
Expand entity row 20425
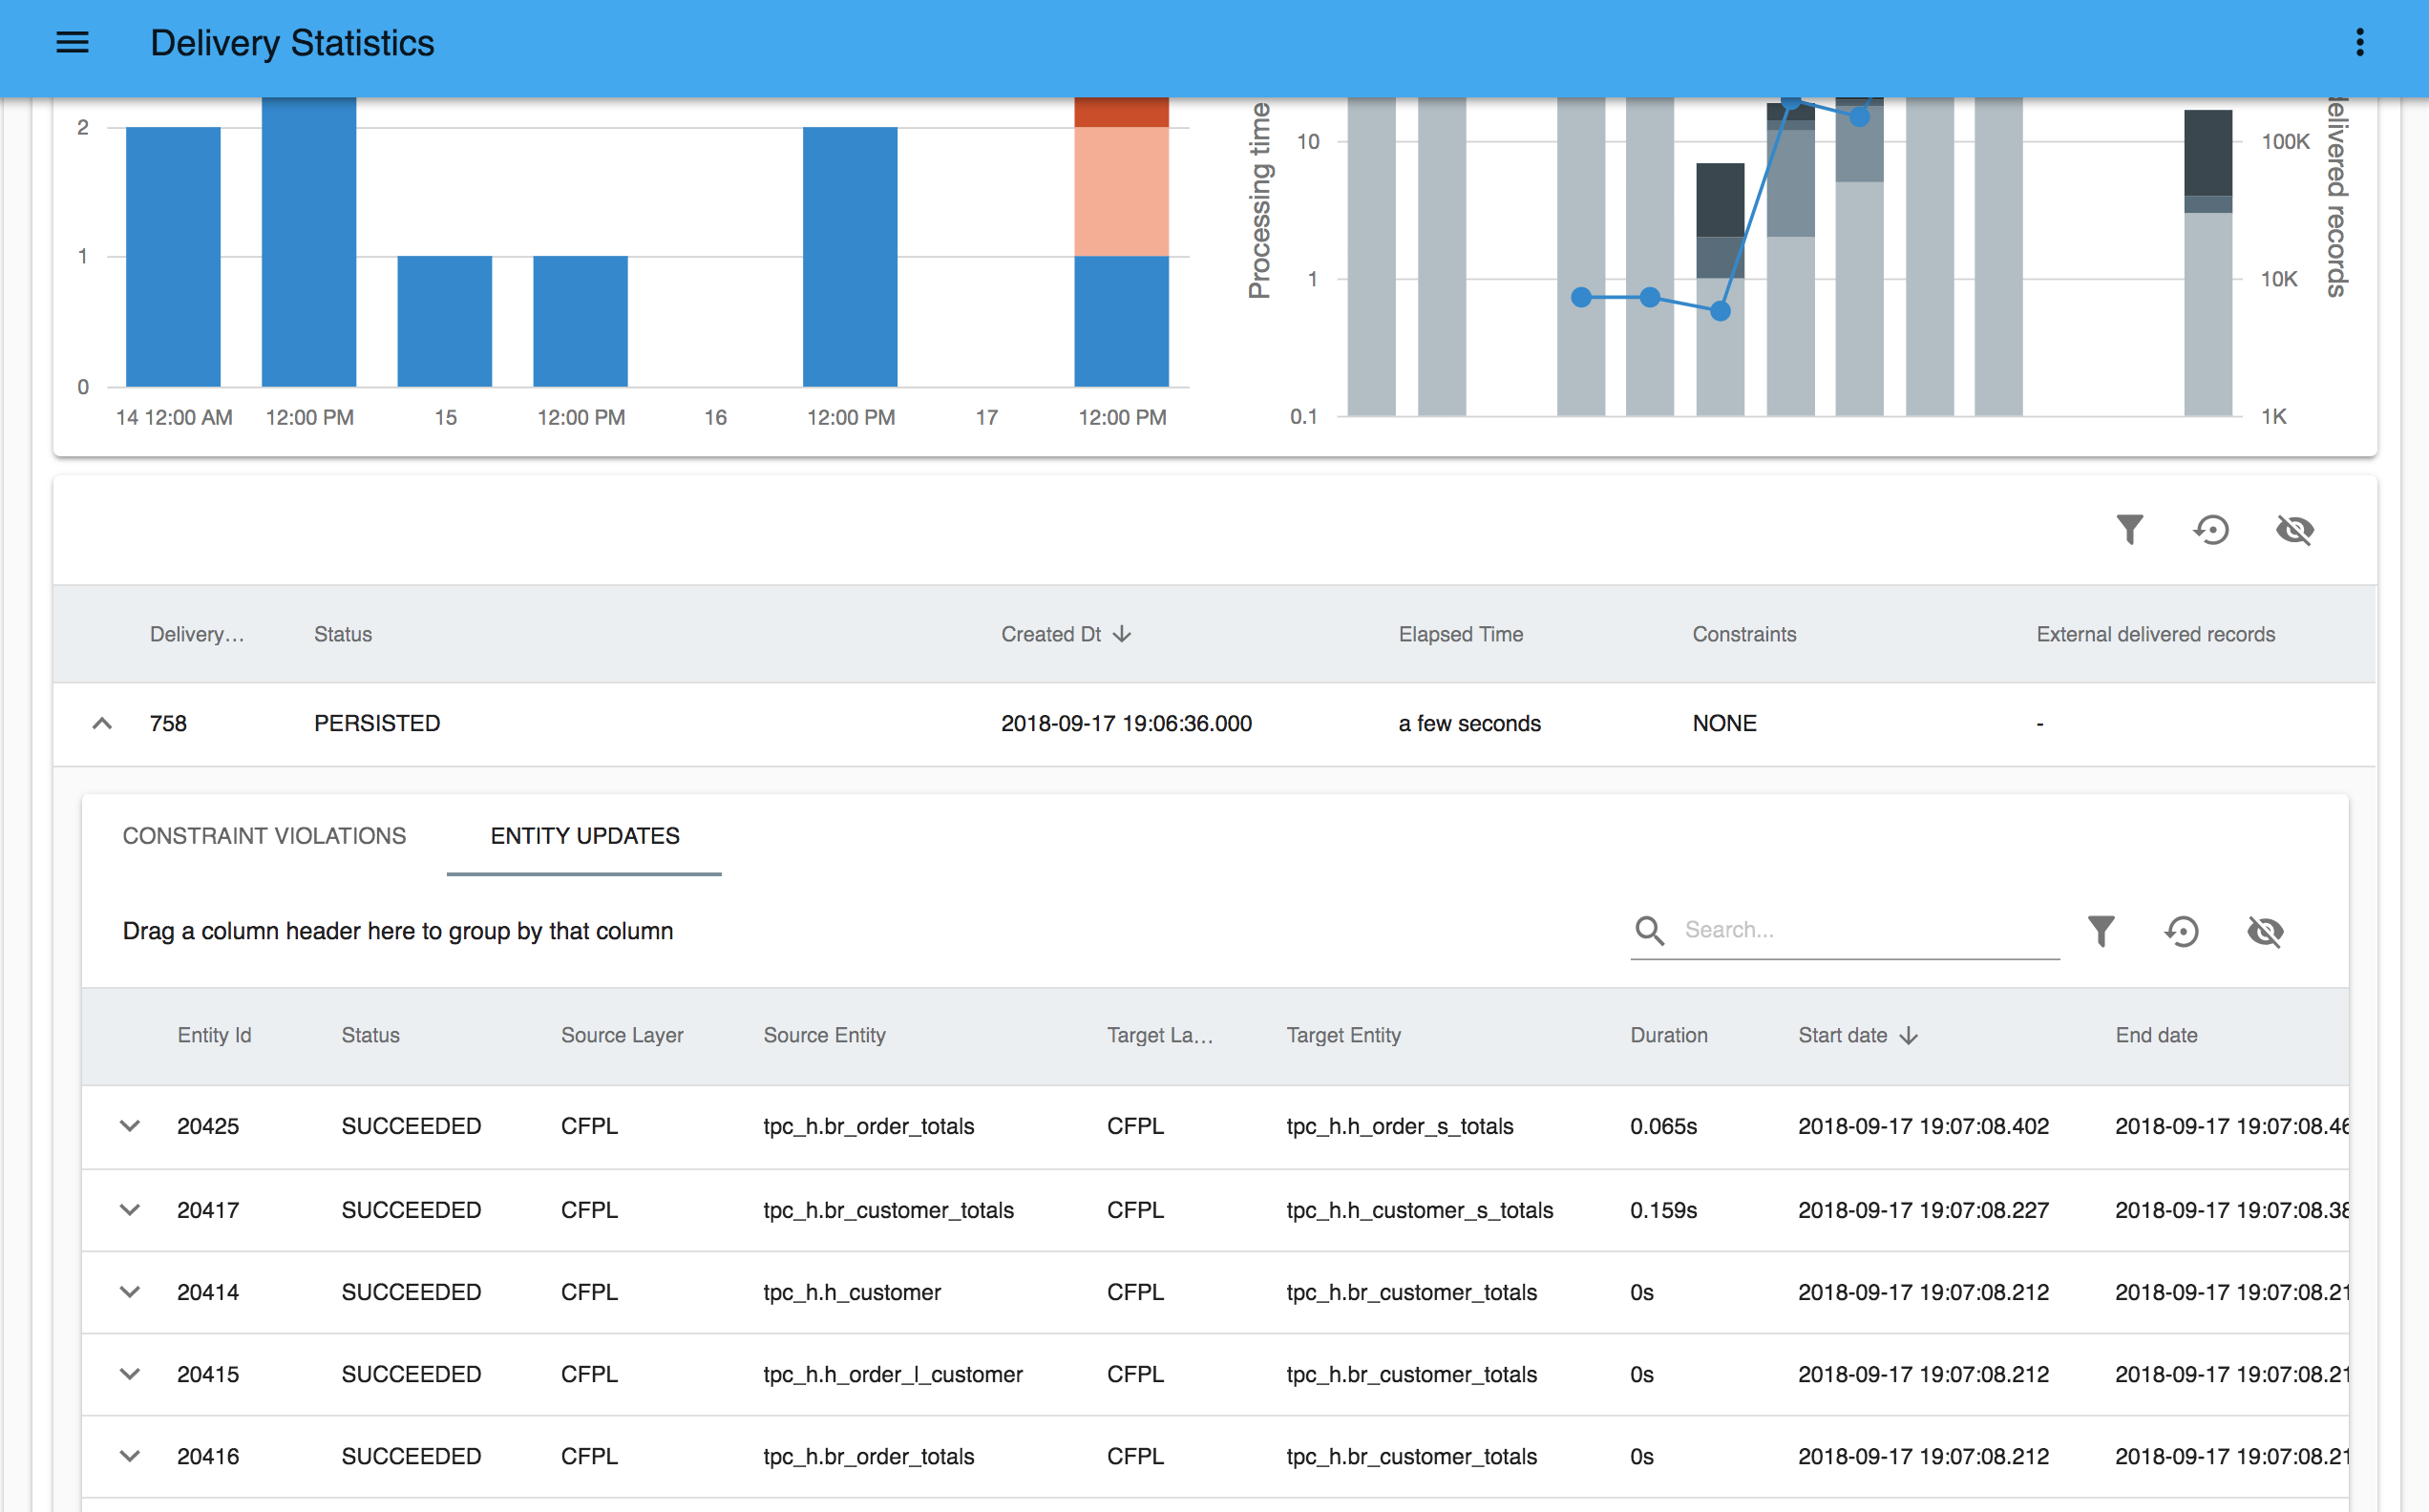click(x=130, y=1126)
